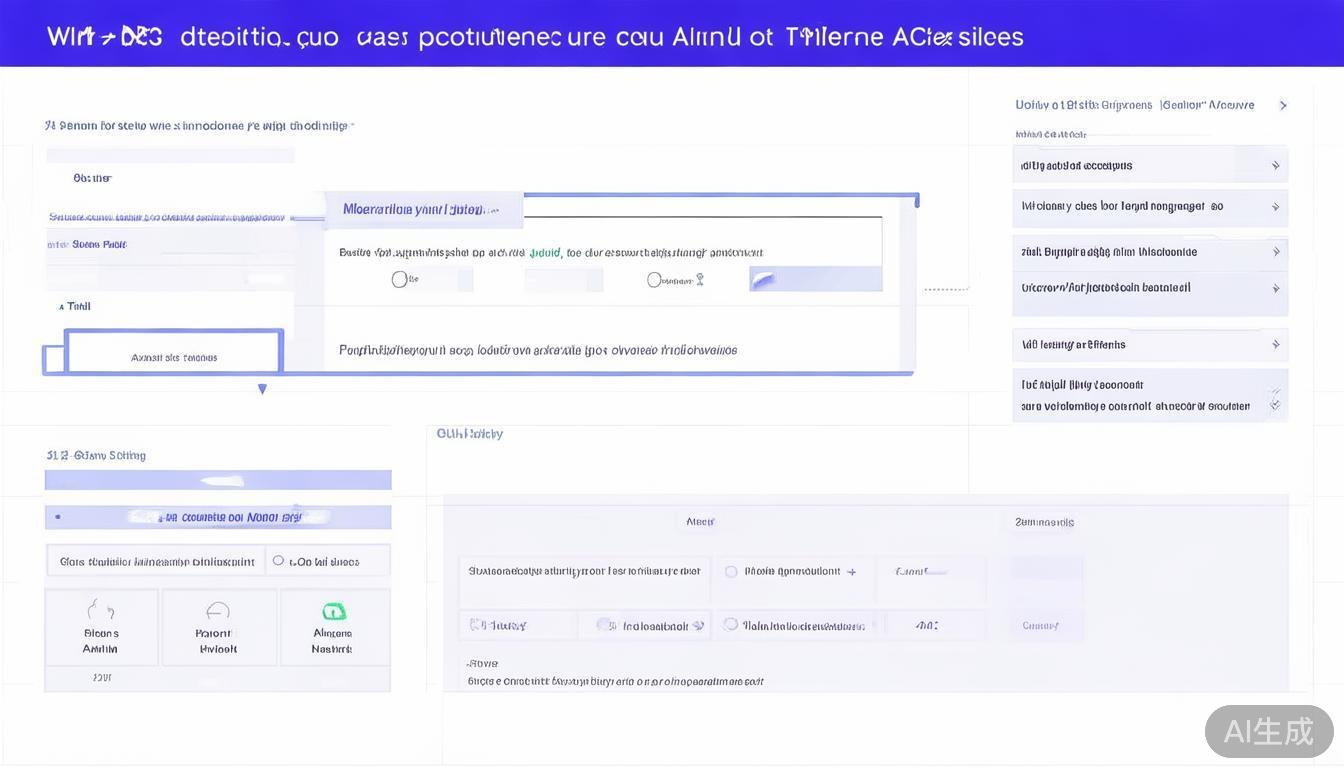Click the blue-outlined button in the left panel
This screenshot has height=768, width=1344.
click(x=173, y=353)
